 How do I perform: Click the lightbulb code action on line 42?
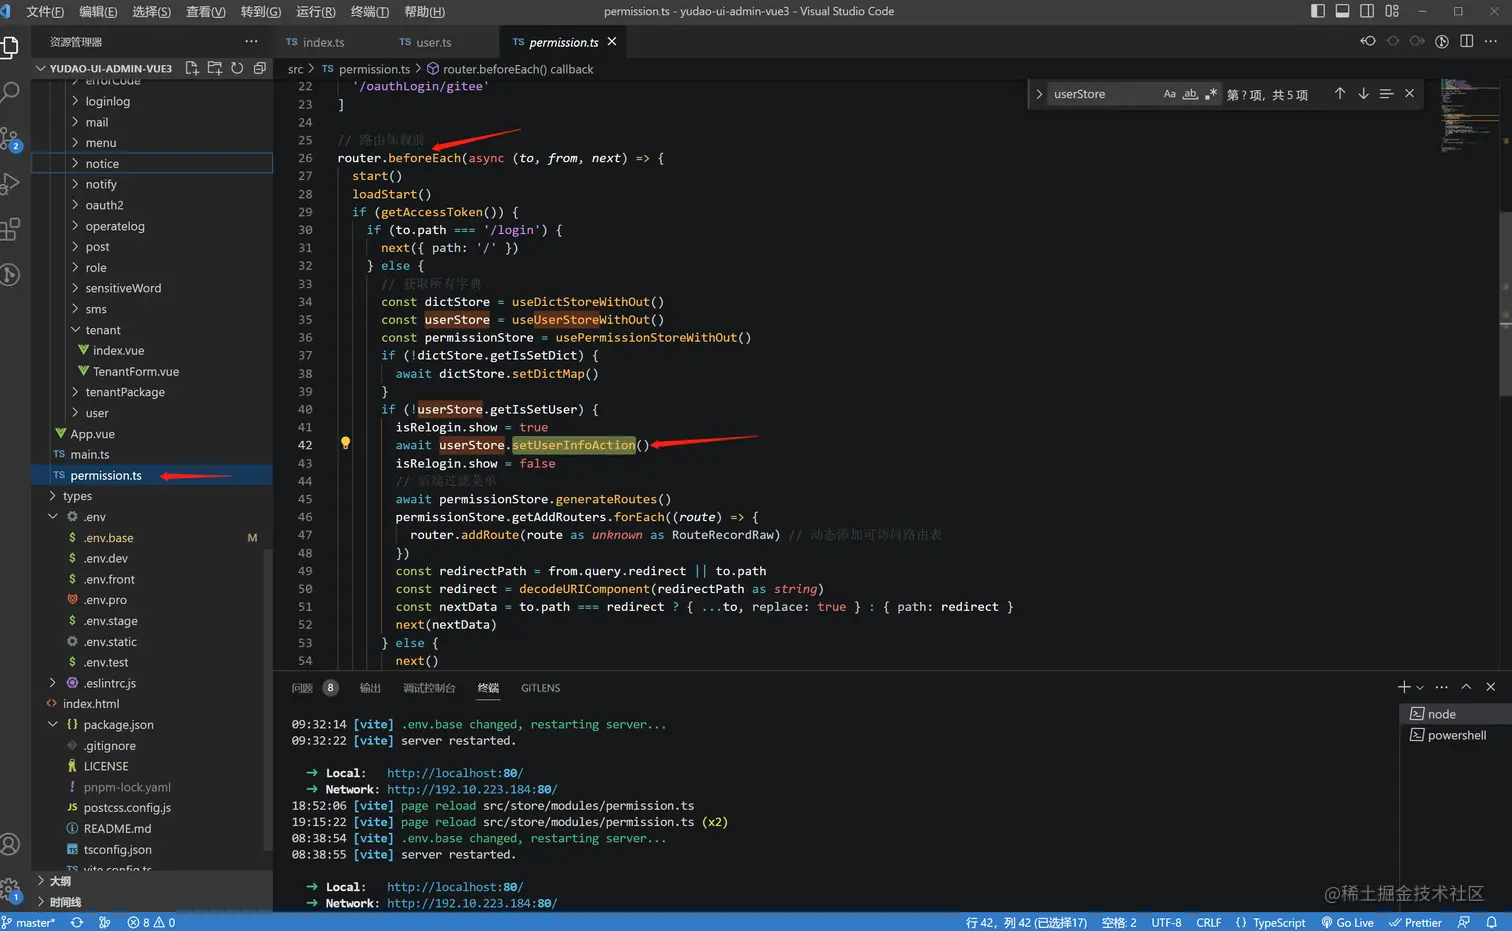345,443
